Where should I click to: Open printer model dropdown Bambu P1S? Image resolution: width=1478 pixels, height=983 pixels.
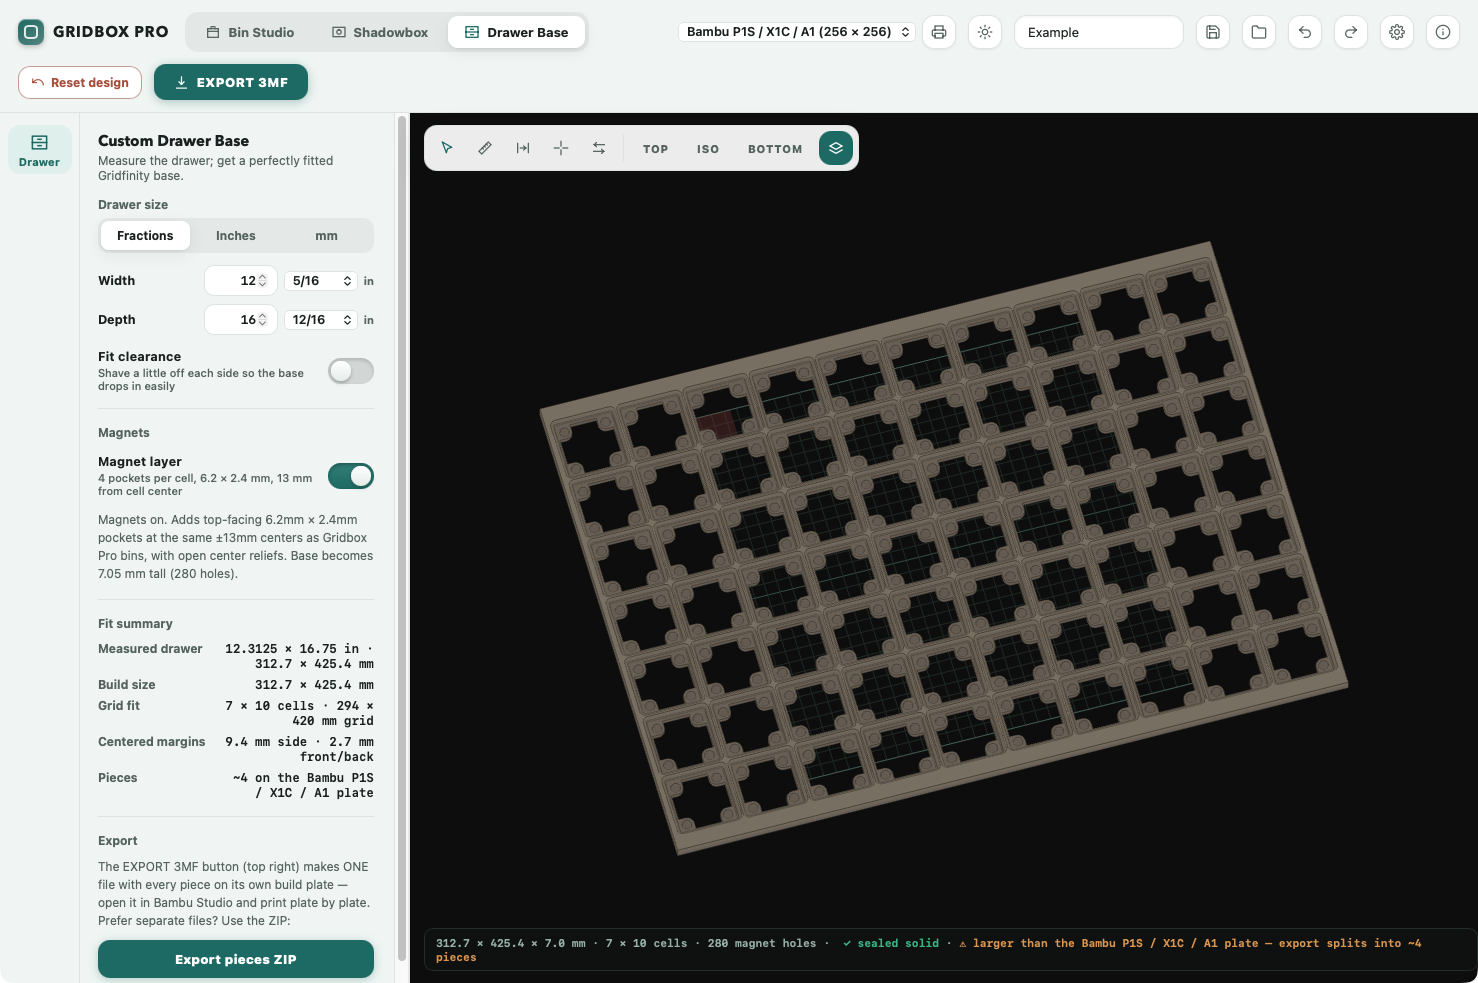pyautogui.click(x=797, y=32)
